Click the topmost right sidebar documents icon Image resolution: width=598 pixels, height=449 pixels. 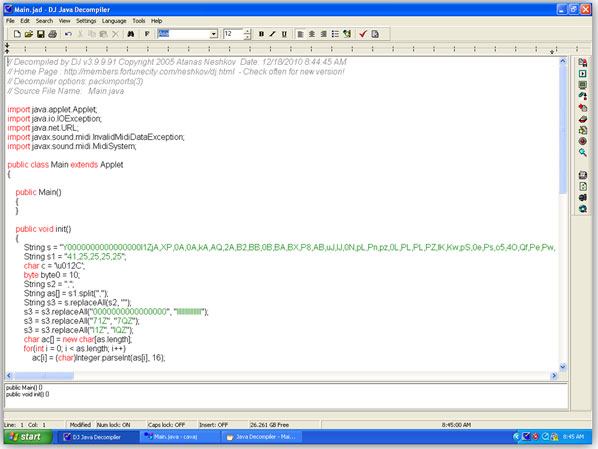[582, 62]
